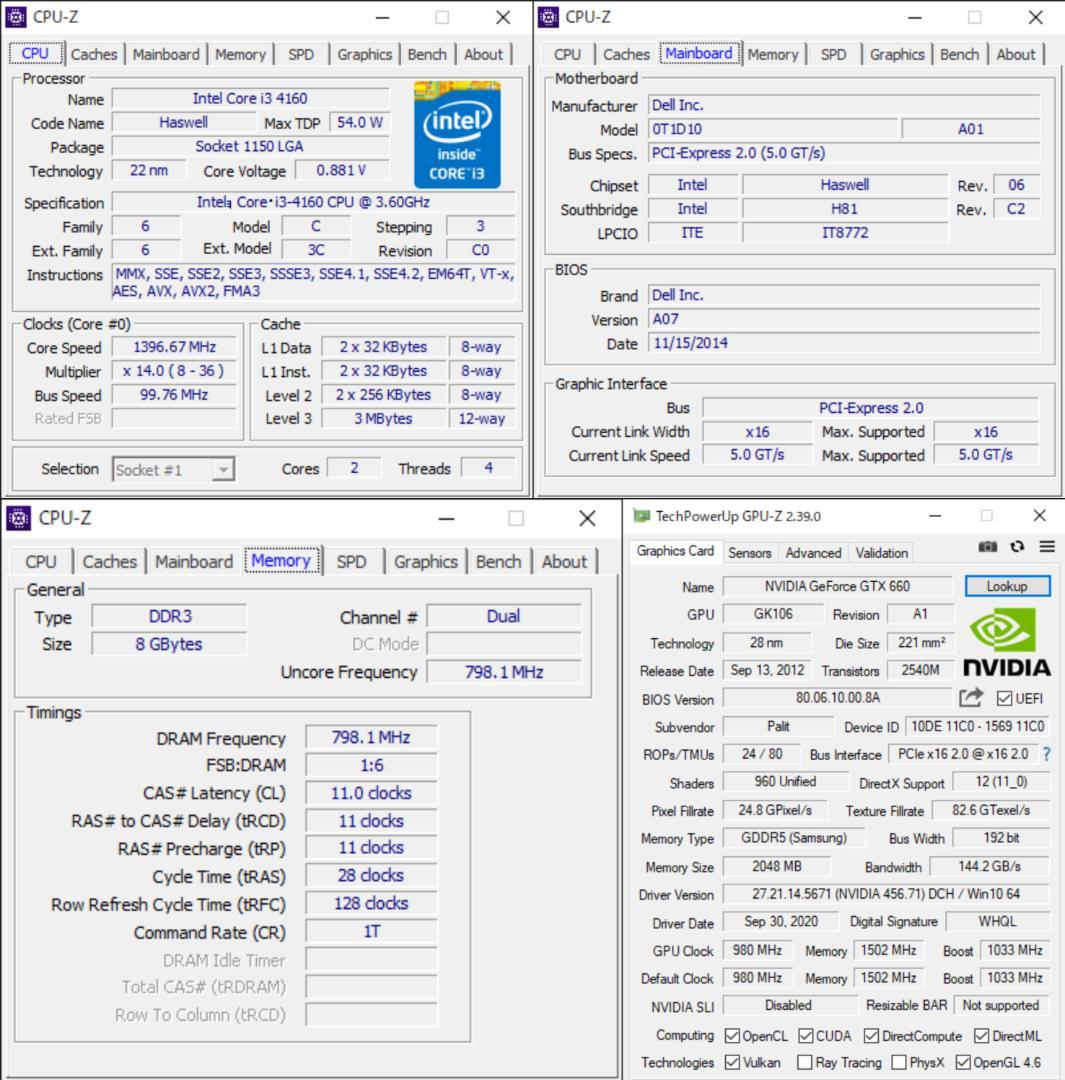Switch to CPU tab in the mainboard CPU-Z window
This screenshot has height=1080, width=1065.
pyautogui.click(x=568, y=54)
